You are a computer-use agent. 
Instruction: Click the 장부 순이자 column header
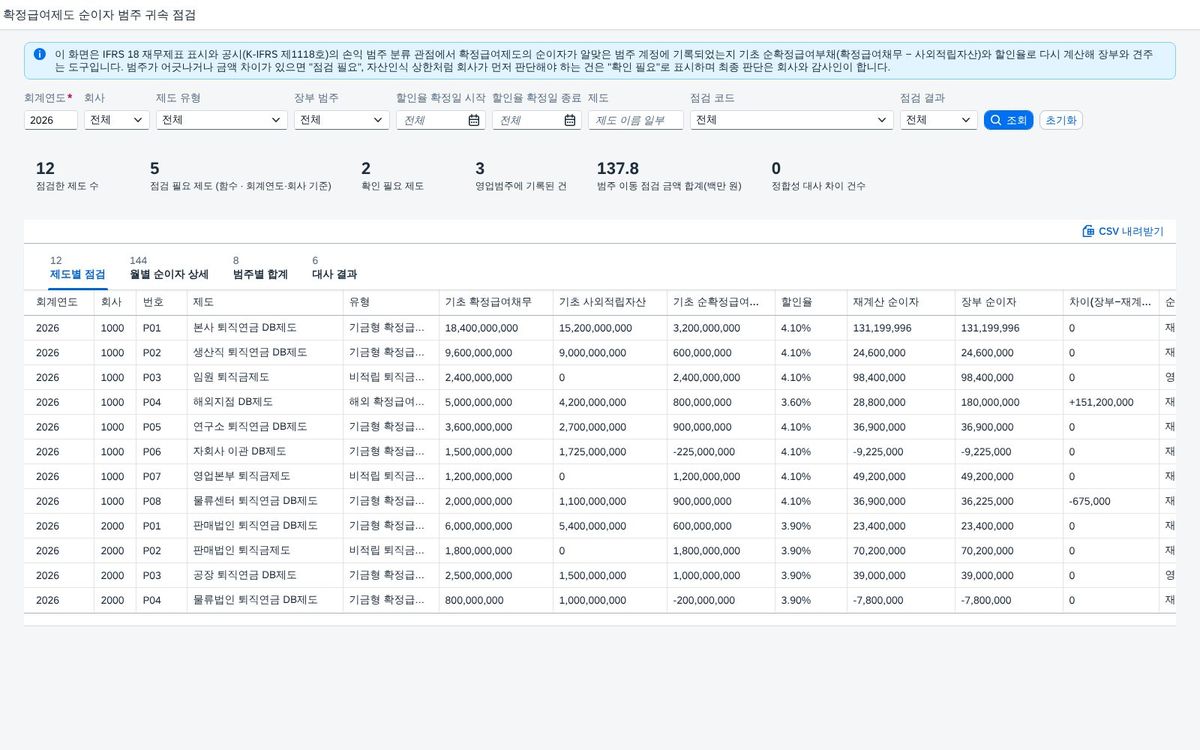[1007, 302]
